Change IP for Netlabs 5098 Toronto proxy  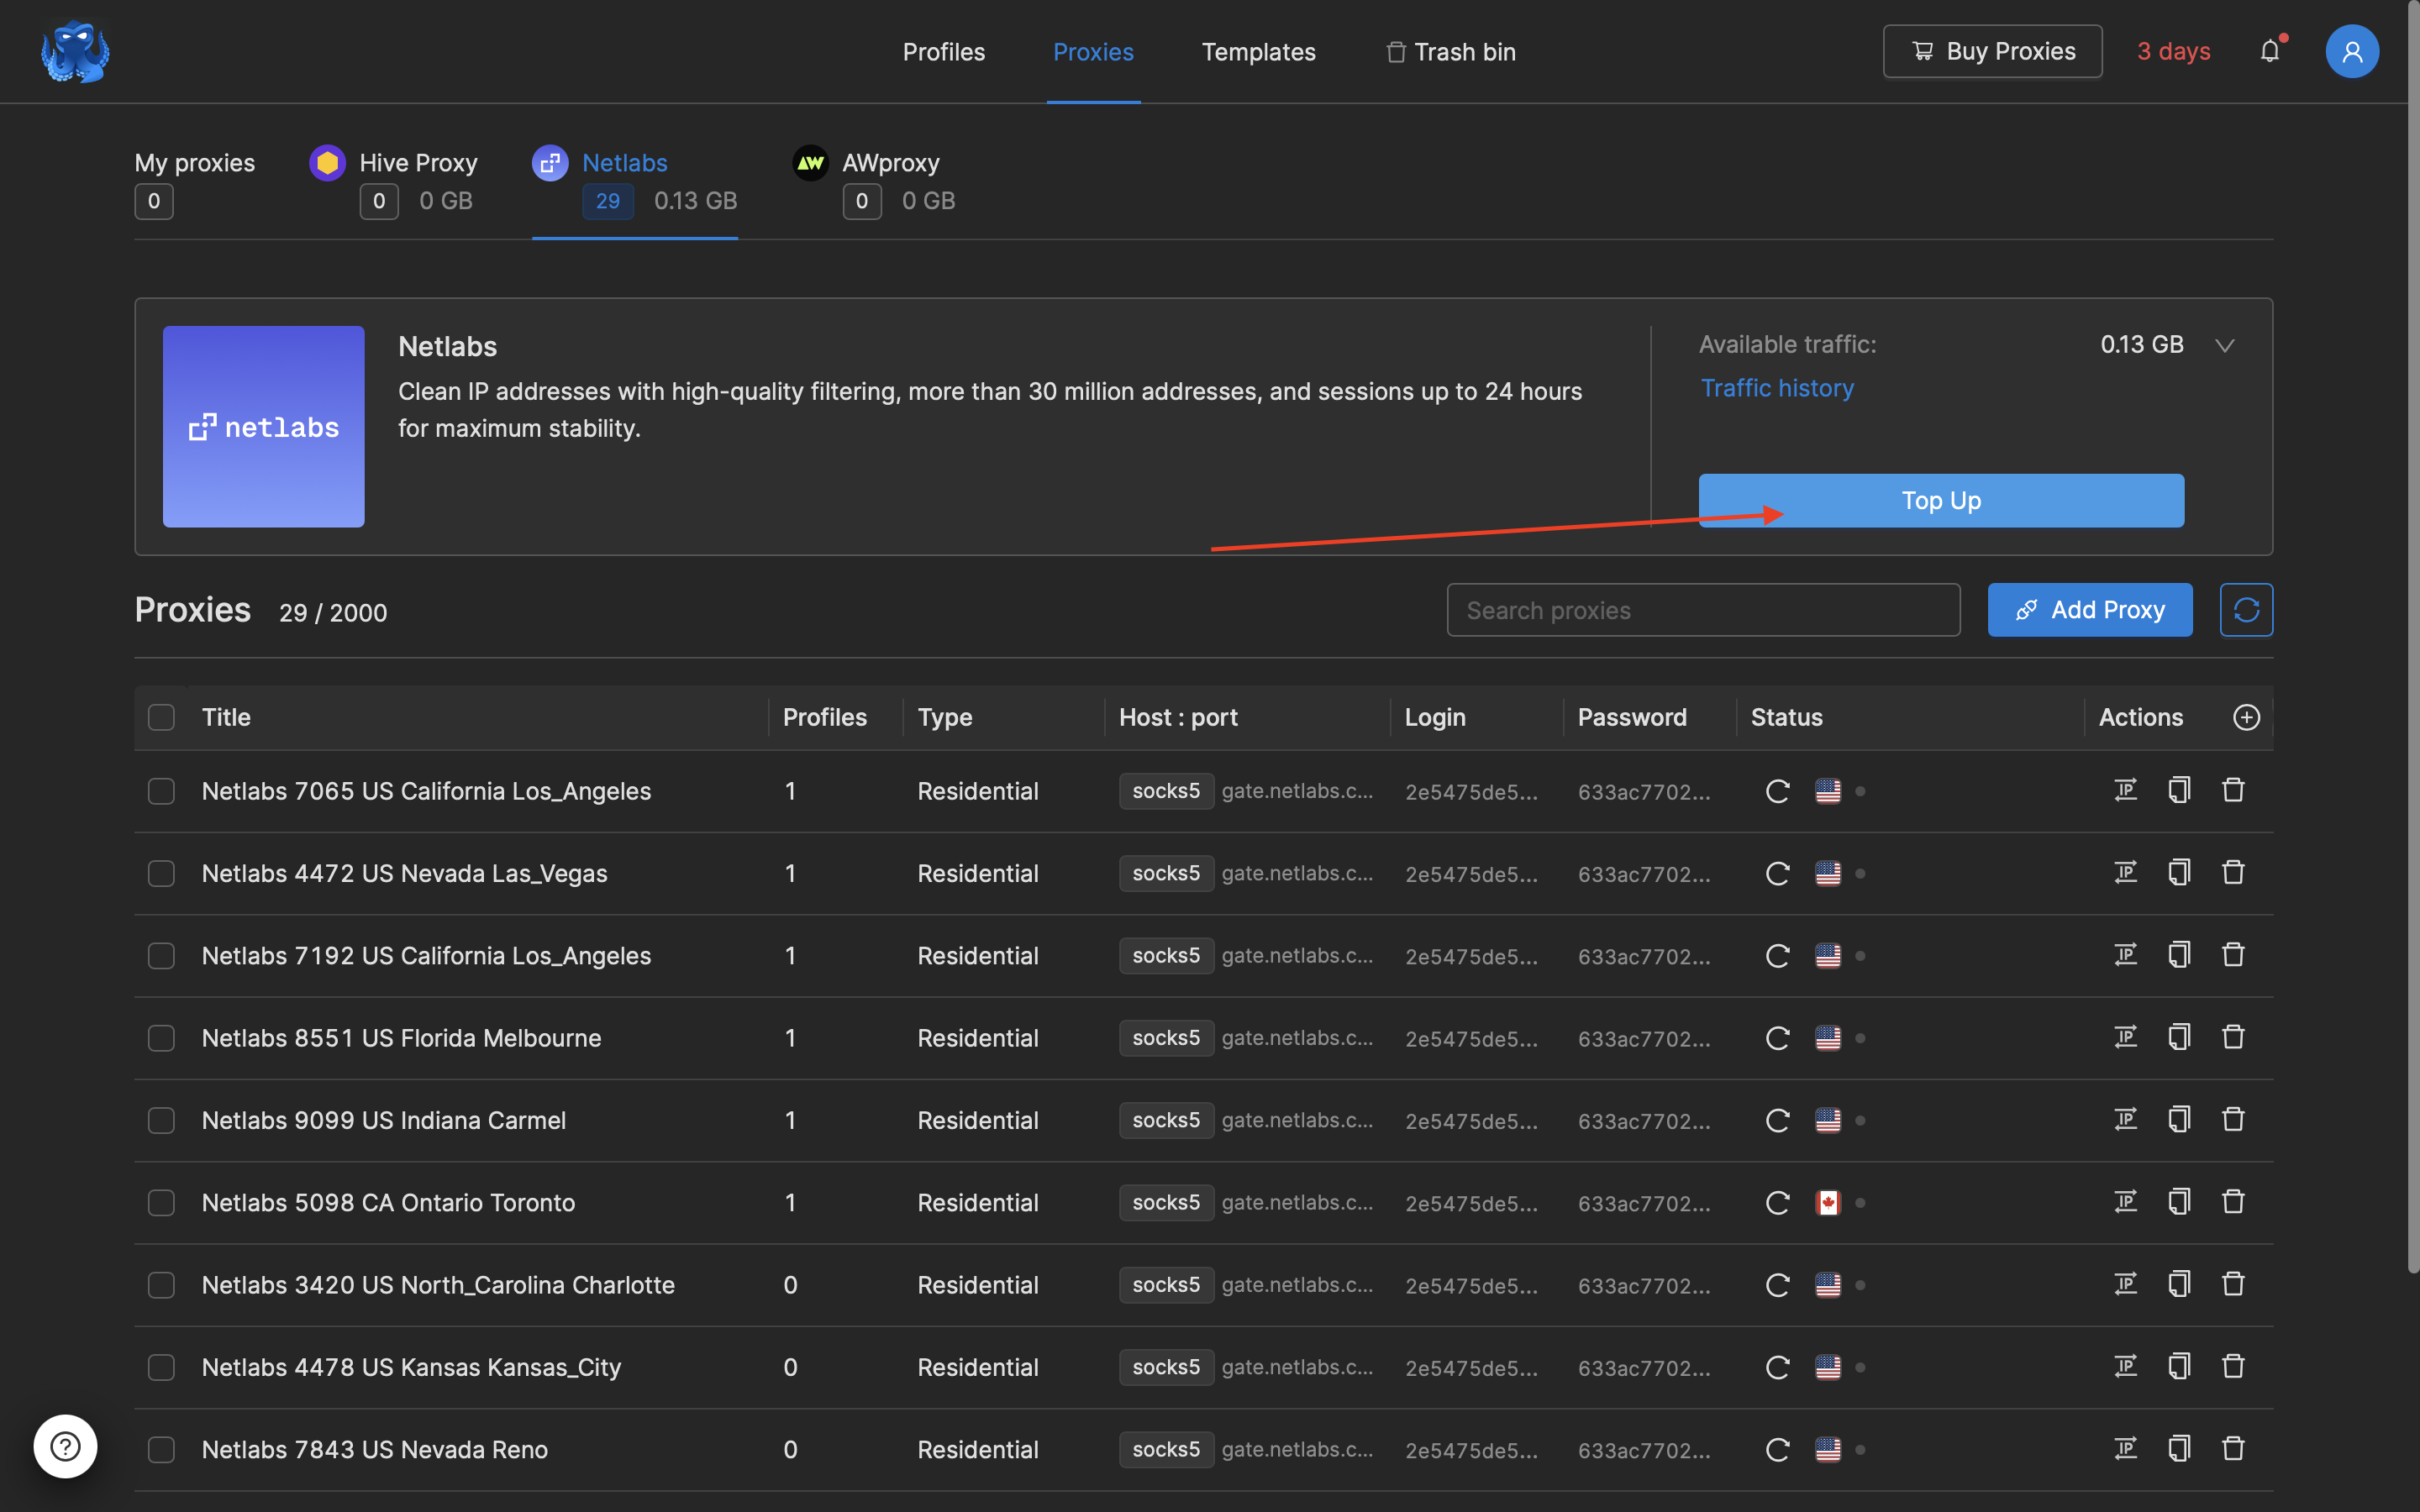tap(2125, 1202)
